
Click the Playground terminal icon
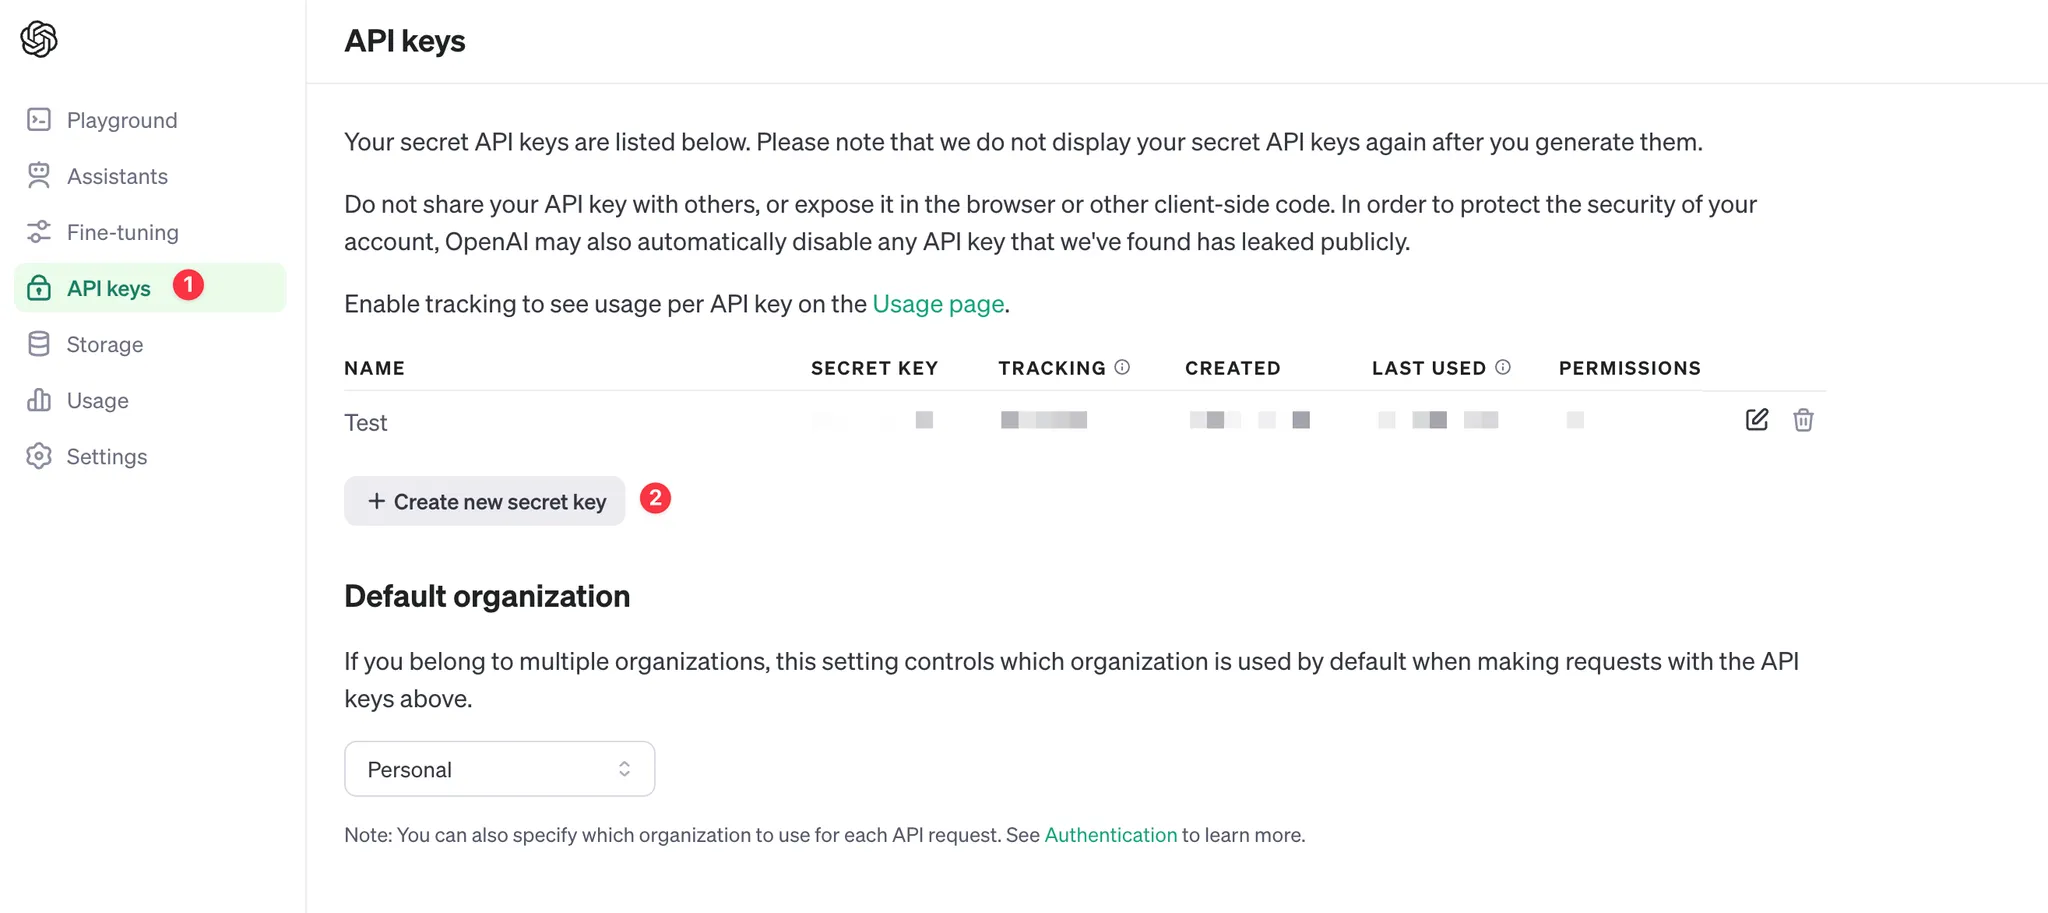39,120
